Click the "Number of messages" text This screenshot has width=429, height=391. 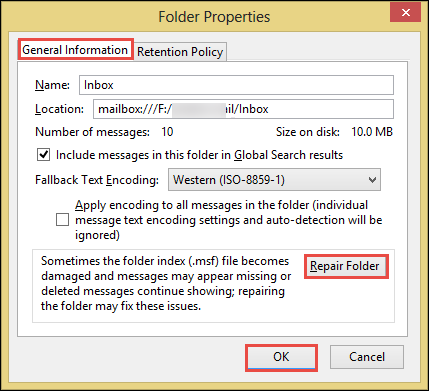coord(92,132)
